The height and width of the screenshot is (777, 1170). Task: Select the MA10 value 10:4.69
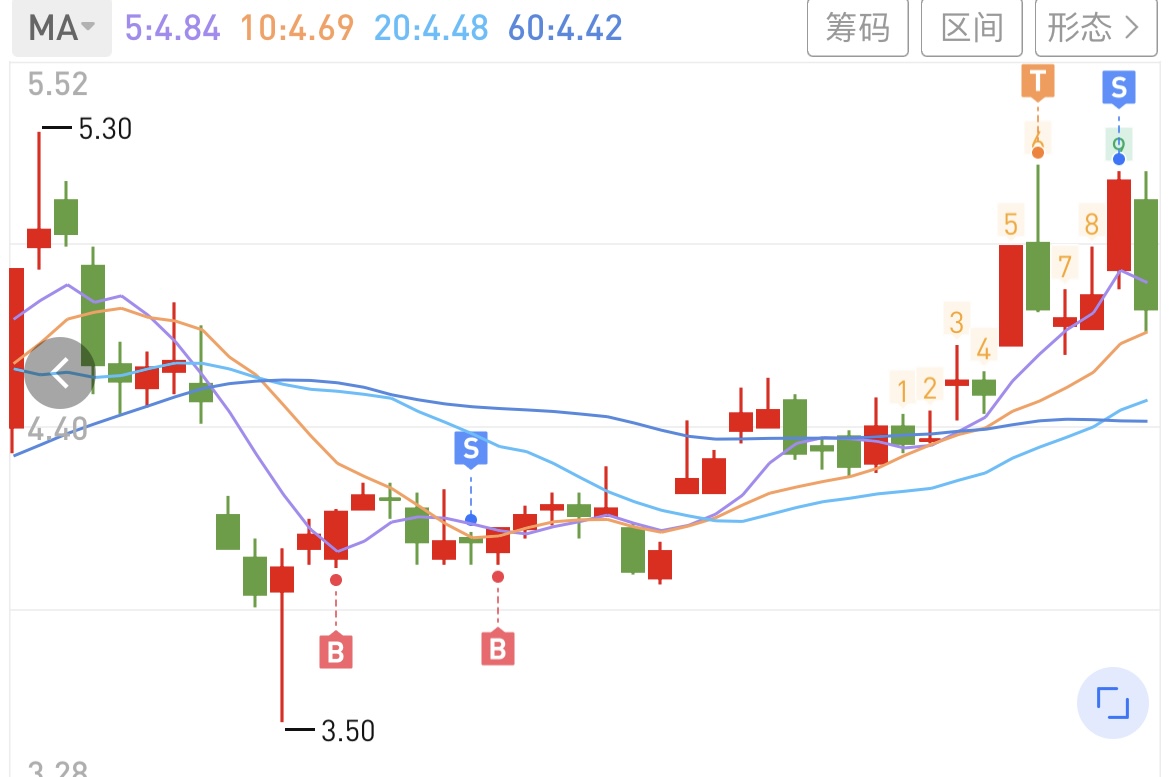coord(297,28)
